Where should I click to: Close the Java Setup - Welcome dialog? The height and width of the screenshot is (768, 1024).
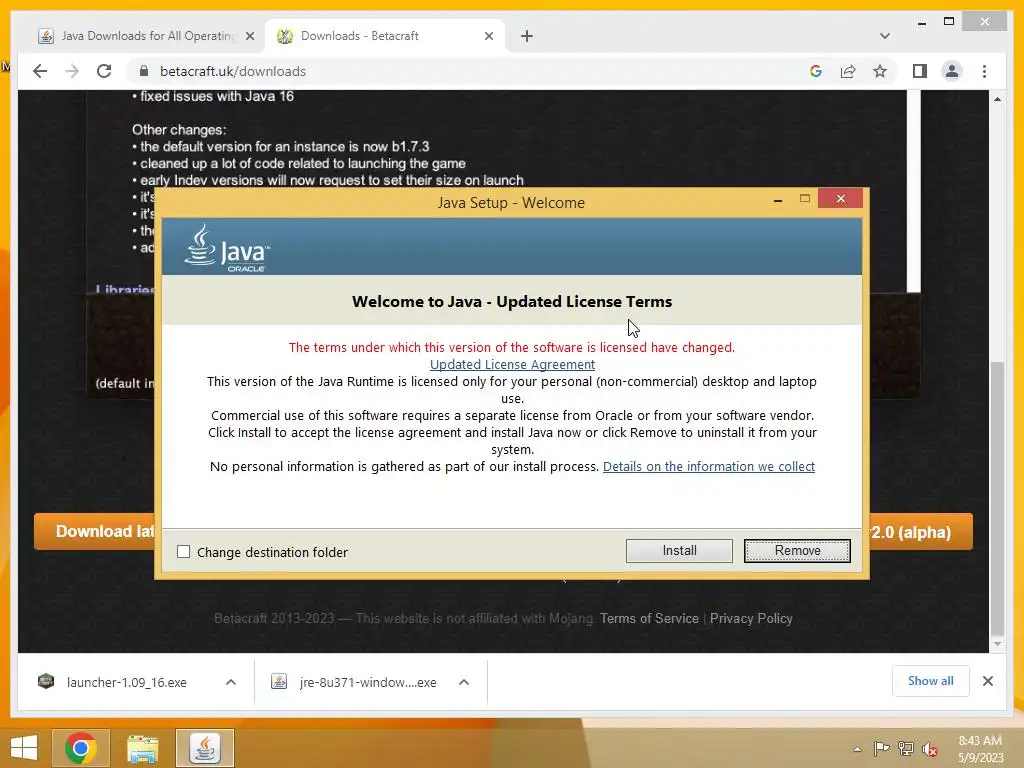coord(840,199)
